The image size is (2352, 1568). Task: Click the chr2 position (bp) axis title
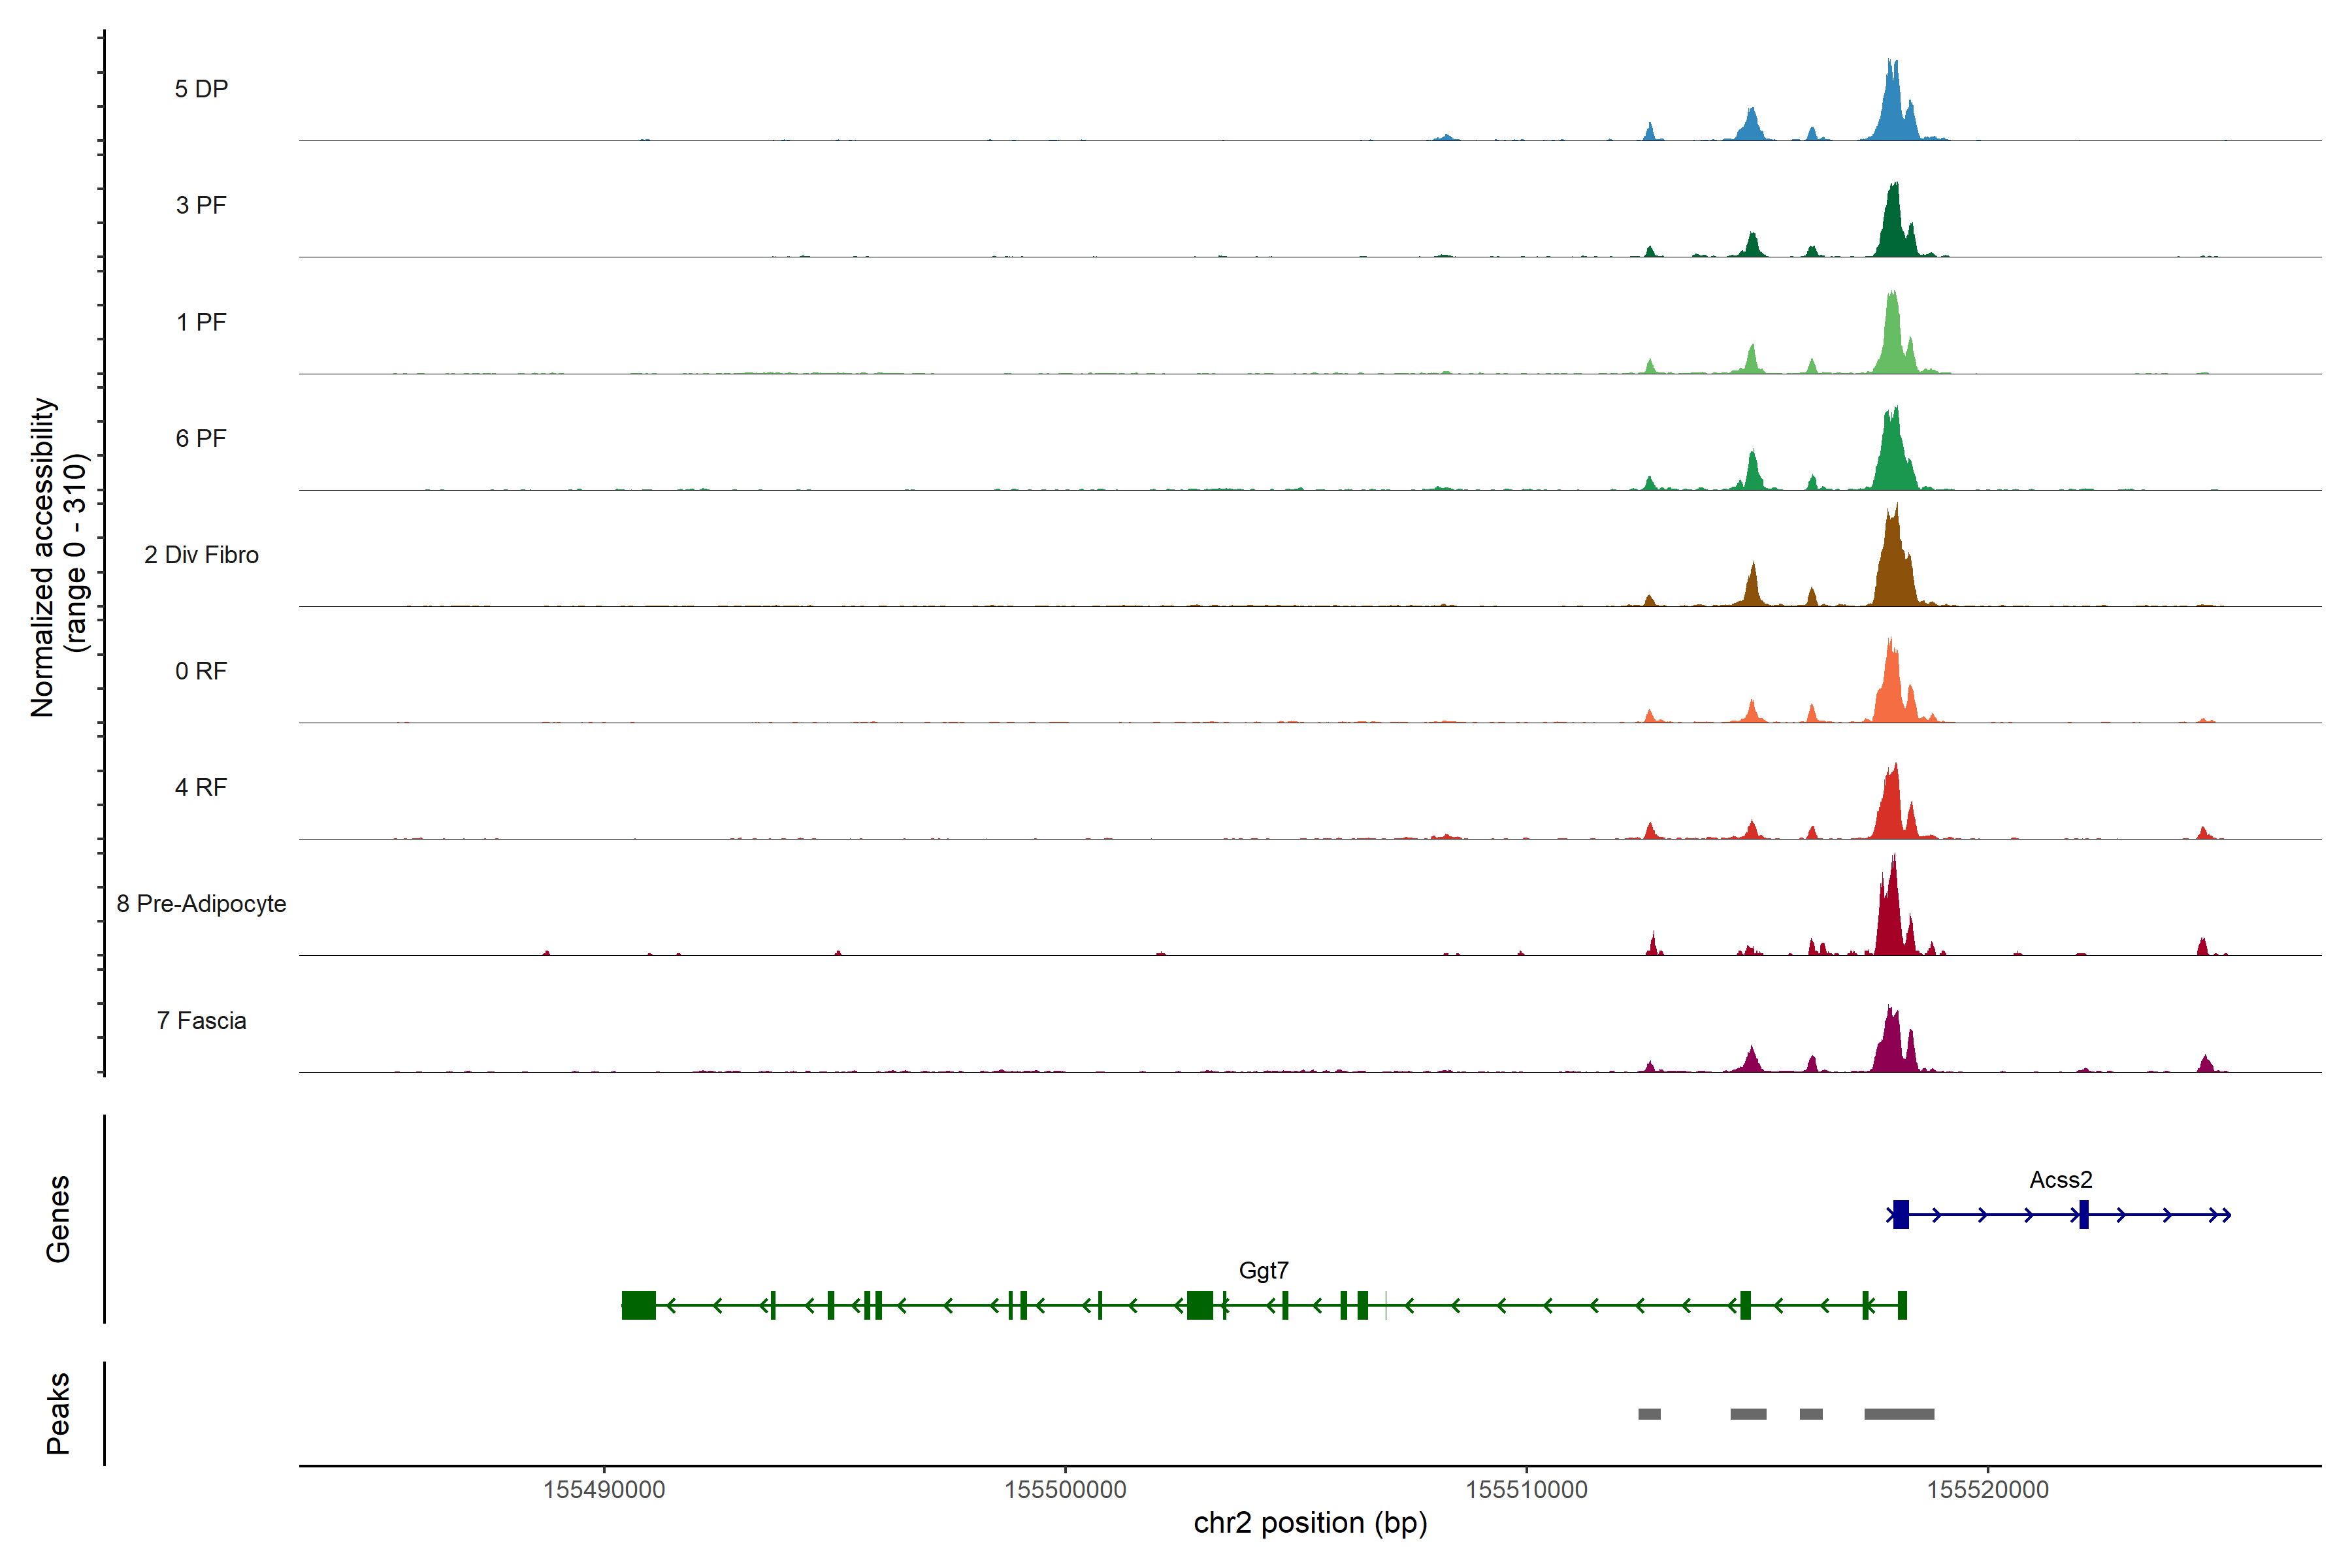tap(1310, 1523)
